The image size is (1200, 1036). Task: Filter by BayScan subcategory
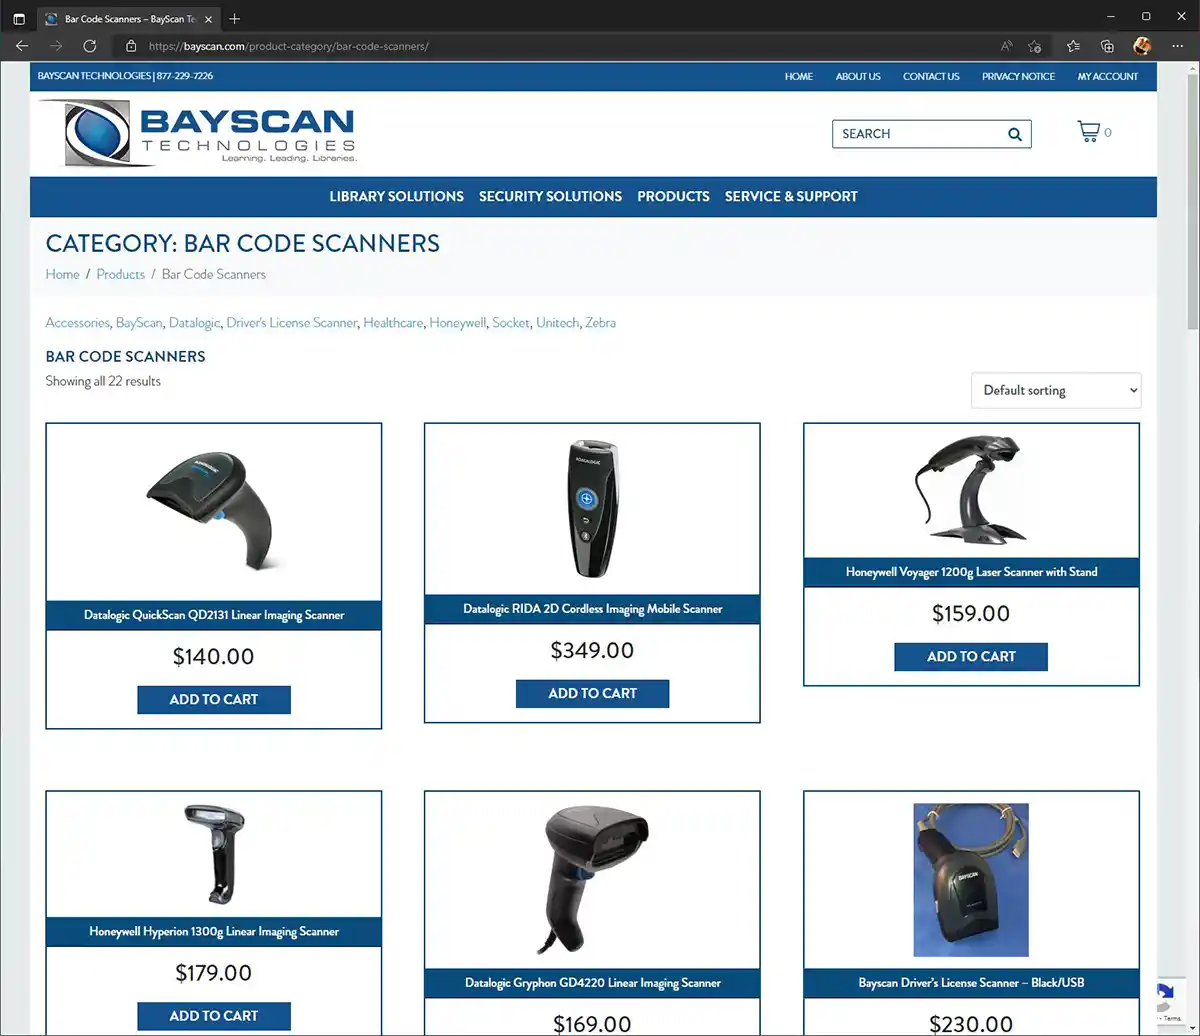point(139,323)
